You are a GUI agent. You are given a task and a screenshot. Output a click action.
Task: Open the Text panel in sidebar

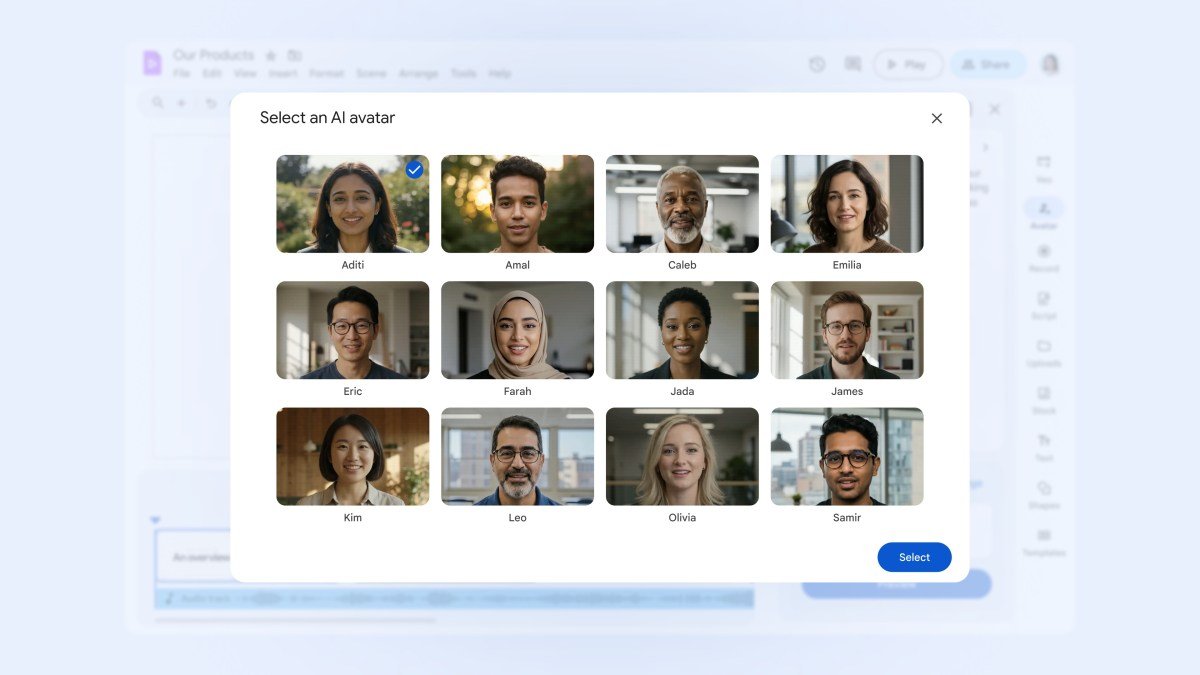coord(1044,446)
